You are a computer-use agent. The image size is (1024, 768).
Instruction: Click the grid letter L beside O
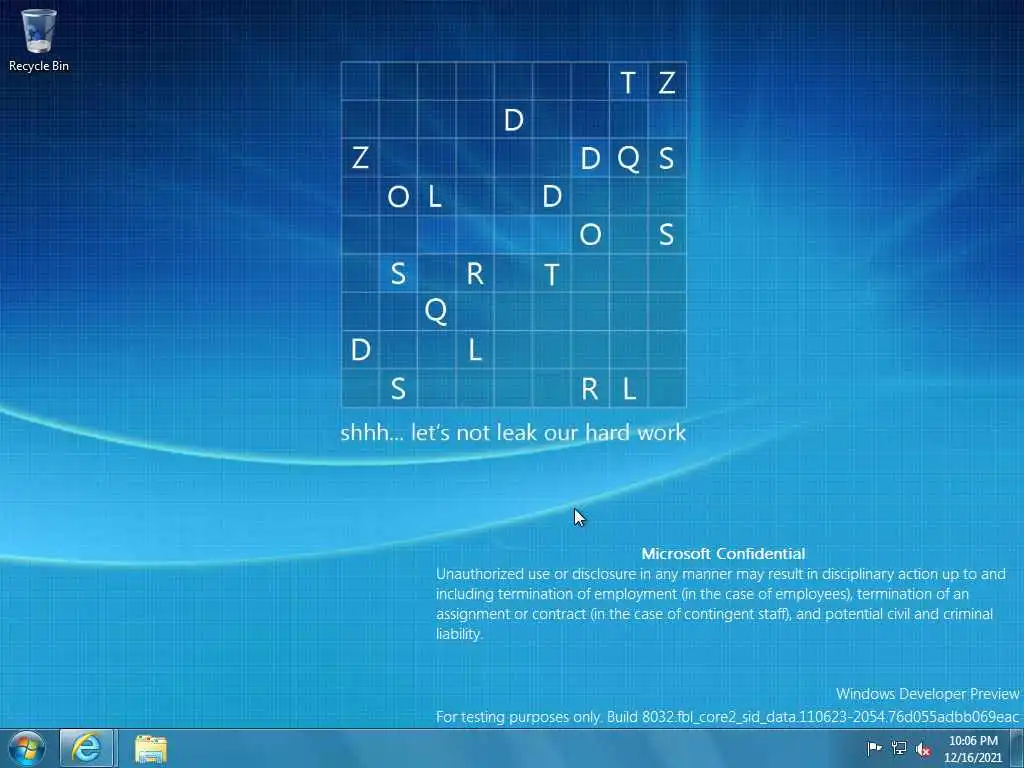[435, 196]
